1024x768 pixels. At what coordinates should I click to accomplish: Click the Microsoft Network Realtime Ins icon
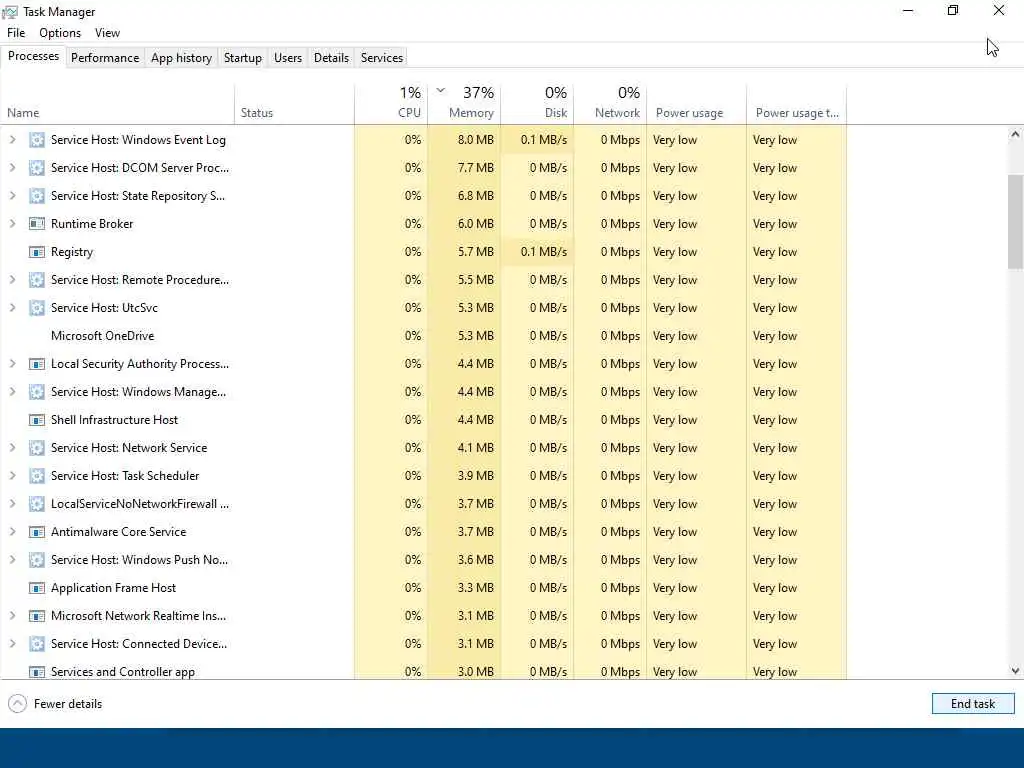pyautogui.click(x=37, y=616)
